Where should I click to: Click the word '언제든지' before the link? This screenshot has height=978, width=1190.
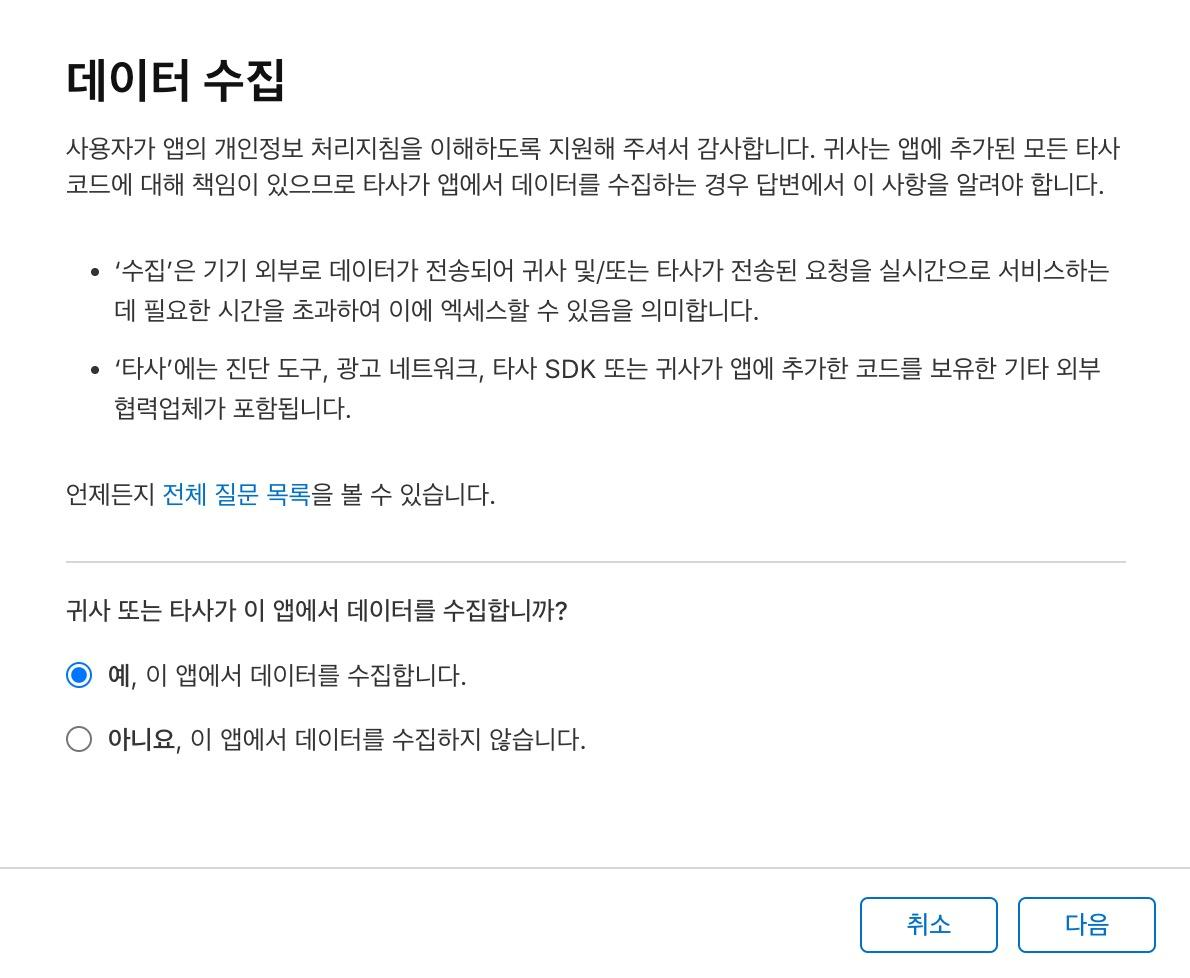coord(110,495)
